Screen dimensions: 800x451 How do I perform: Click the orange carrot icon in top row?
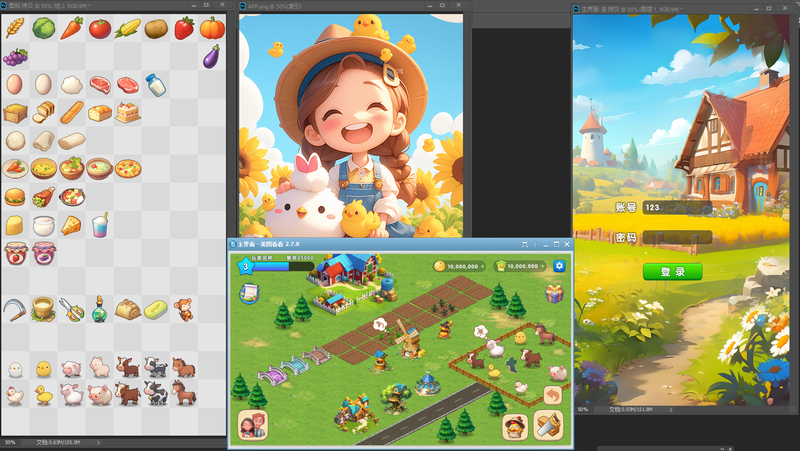point(71,28)
